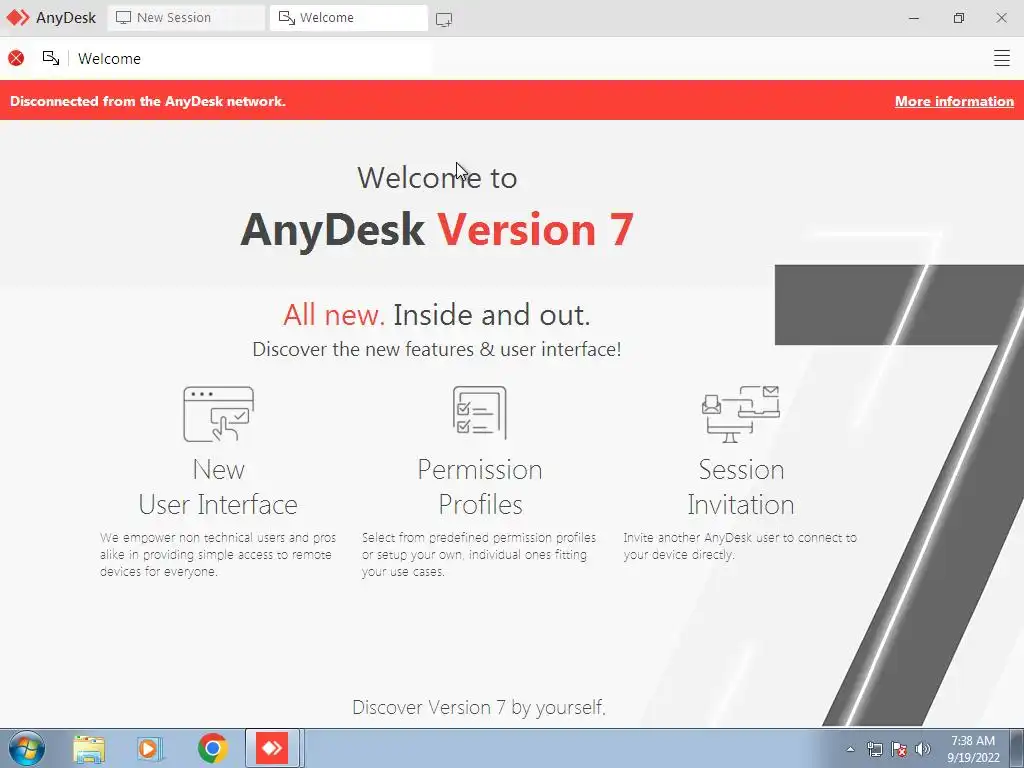The height and width of the screenshot is (768, 1024).
Task: Click the 'Select from predefined permission profiles' description
Action: (479, 554)
